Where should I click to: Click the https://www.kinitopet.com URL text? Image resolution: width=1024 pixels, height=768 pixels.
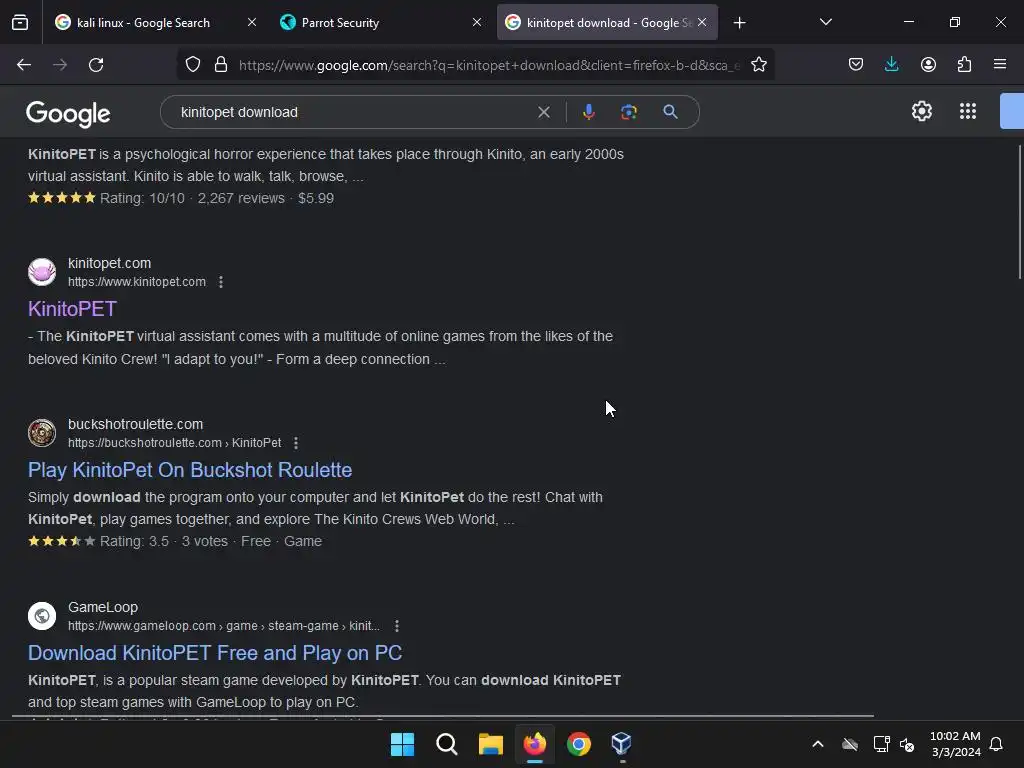click(x=136, y=282)
